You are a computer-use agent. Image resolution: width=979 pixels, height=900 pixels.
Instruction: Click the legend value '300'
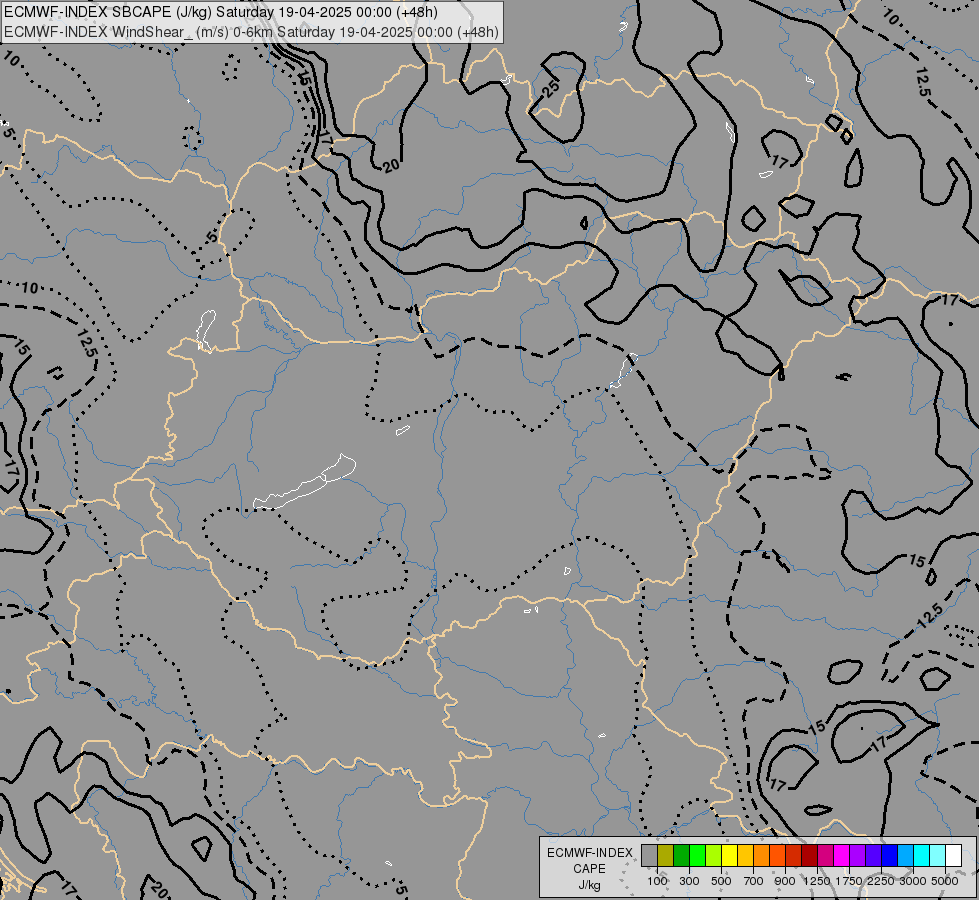click(689, 881)
